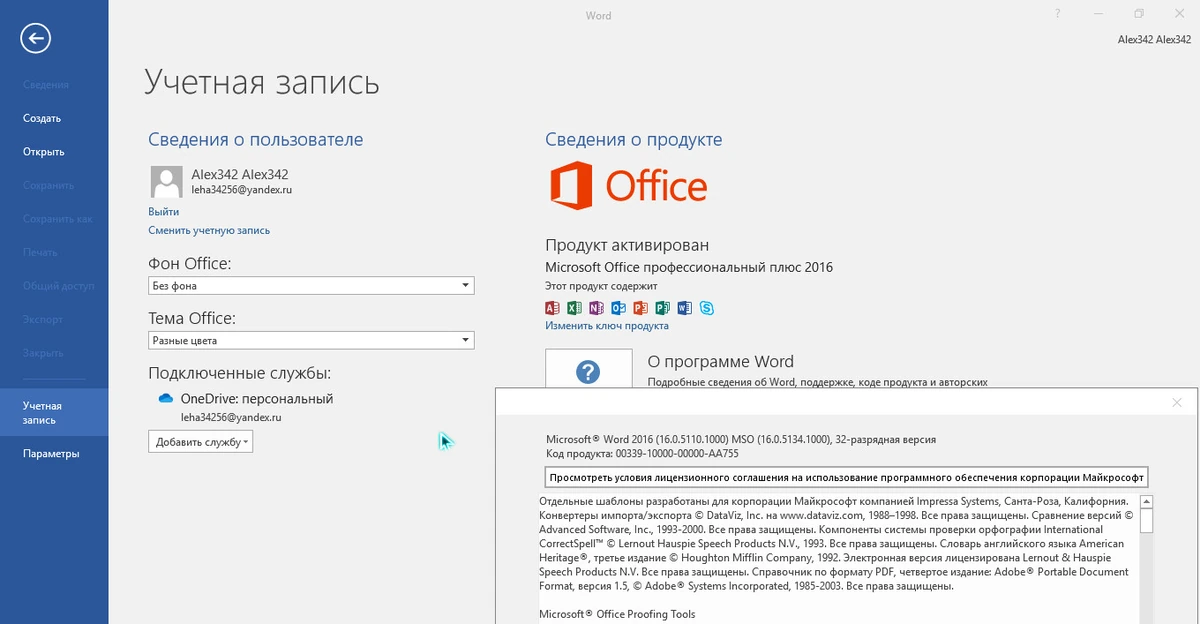Click the Alex342 Alex342 name at top right

point(1154,39)
